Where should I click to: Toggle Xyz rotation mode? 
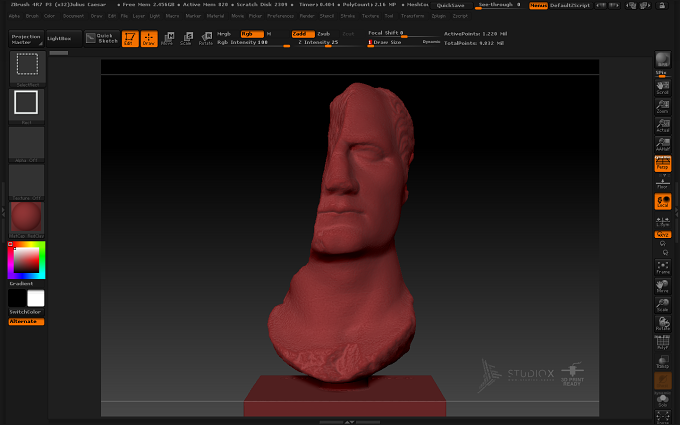coord(663,235)
